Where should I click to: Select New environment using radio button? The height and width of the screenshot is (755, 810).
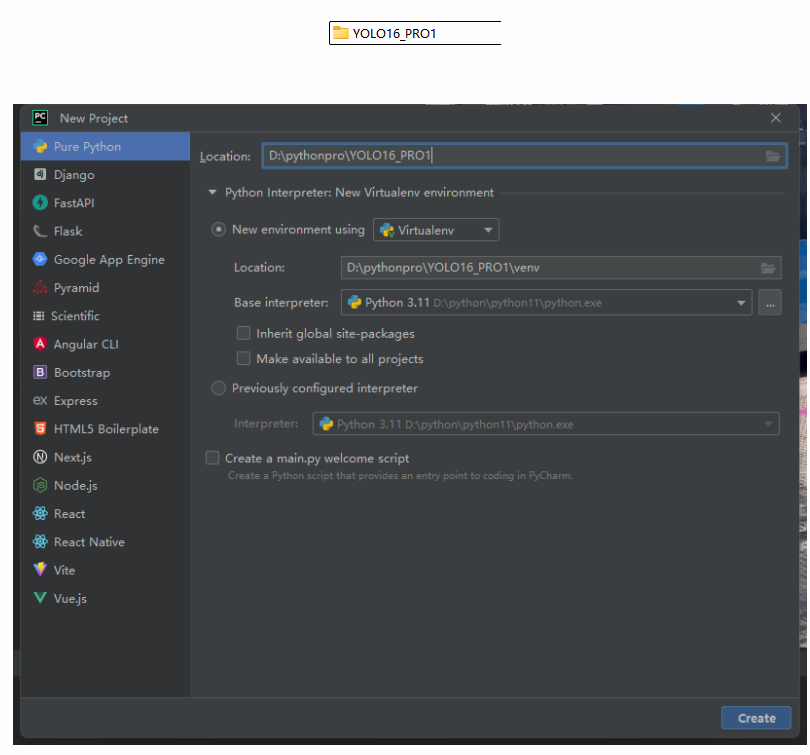tap(219, 230)
